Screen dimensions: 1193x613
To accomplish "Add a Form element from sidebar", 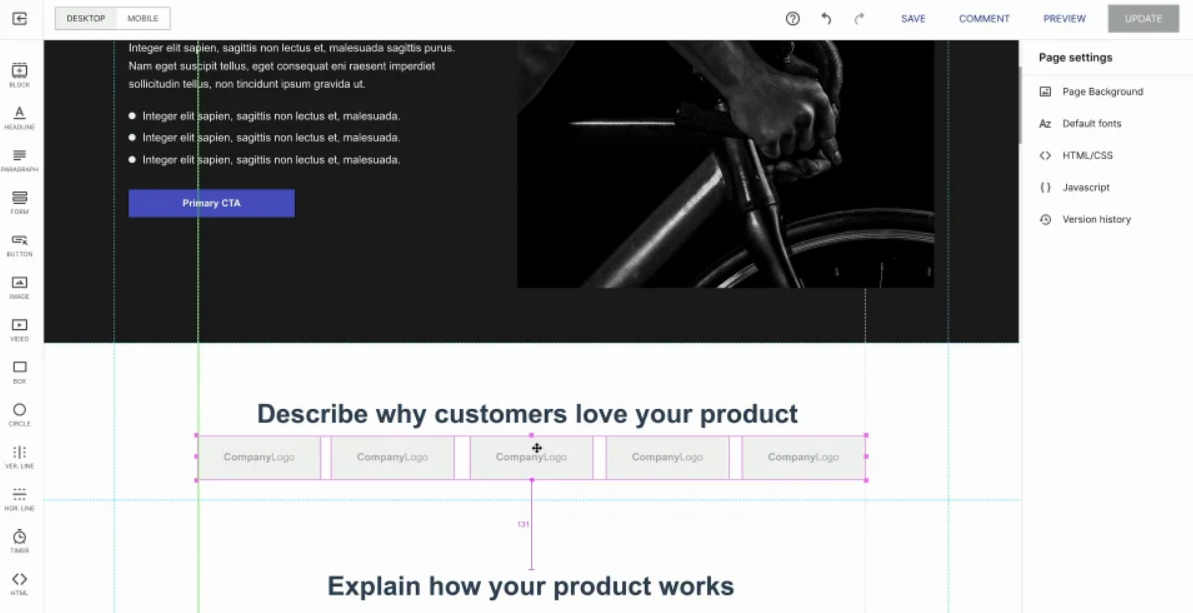I will [20, 202].
